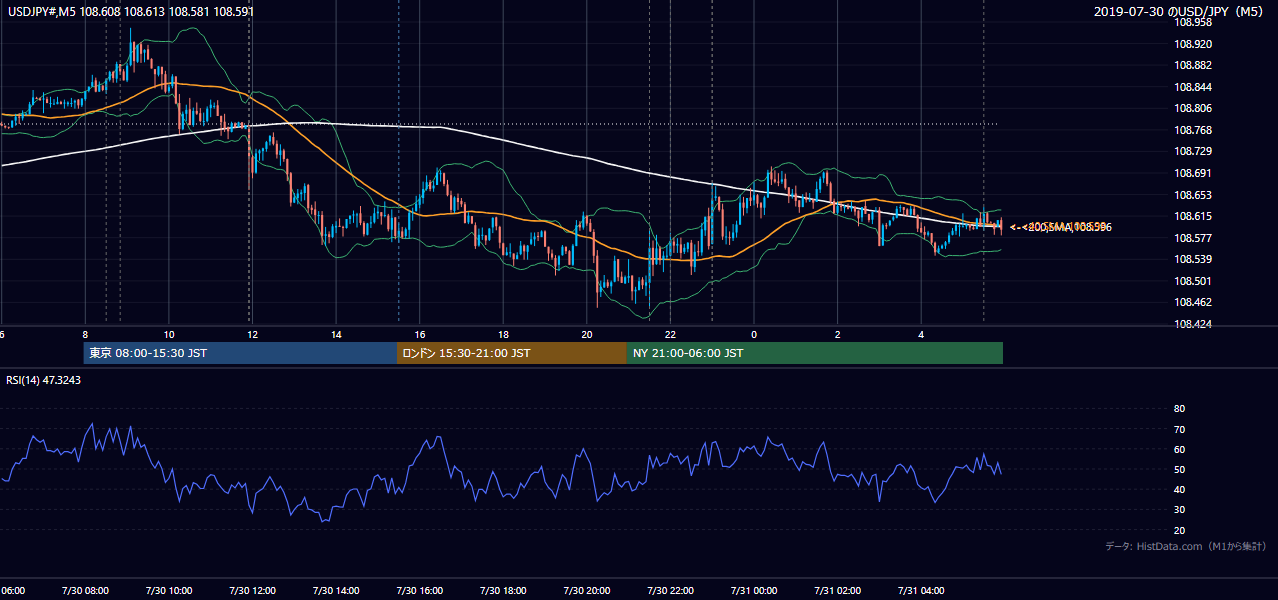Click the 7/31 02:00 bottom time label
1278x600 pixels.
tap(838, 590)
